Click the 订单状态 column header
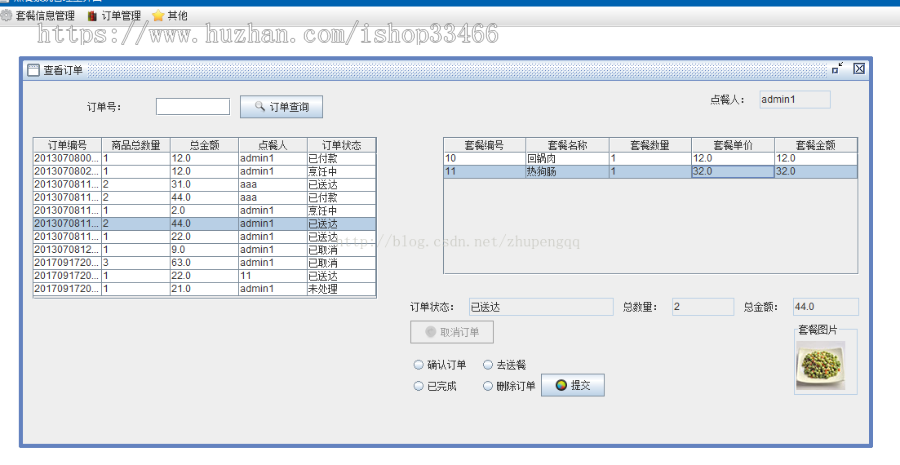Image resolution: width=900 pixels, height=465 pixels. (x=342, y=145)
